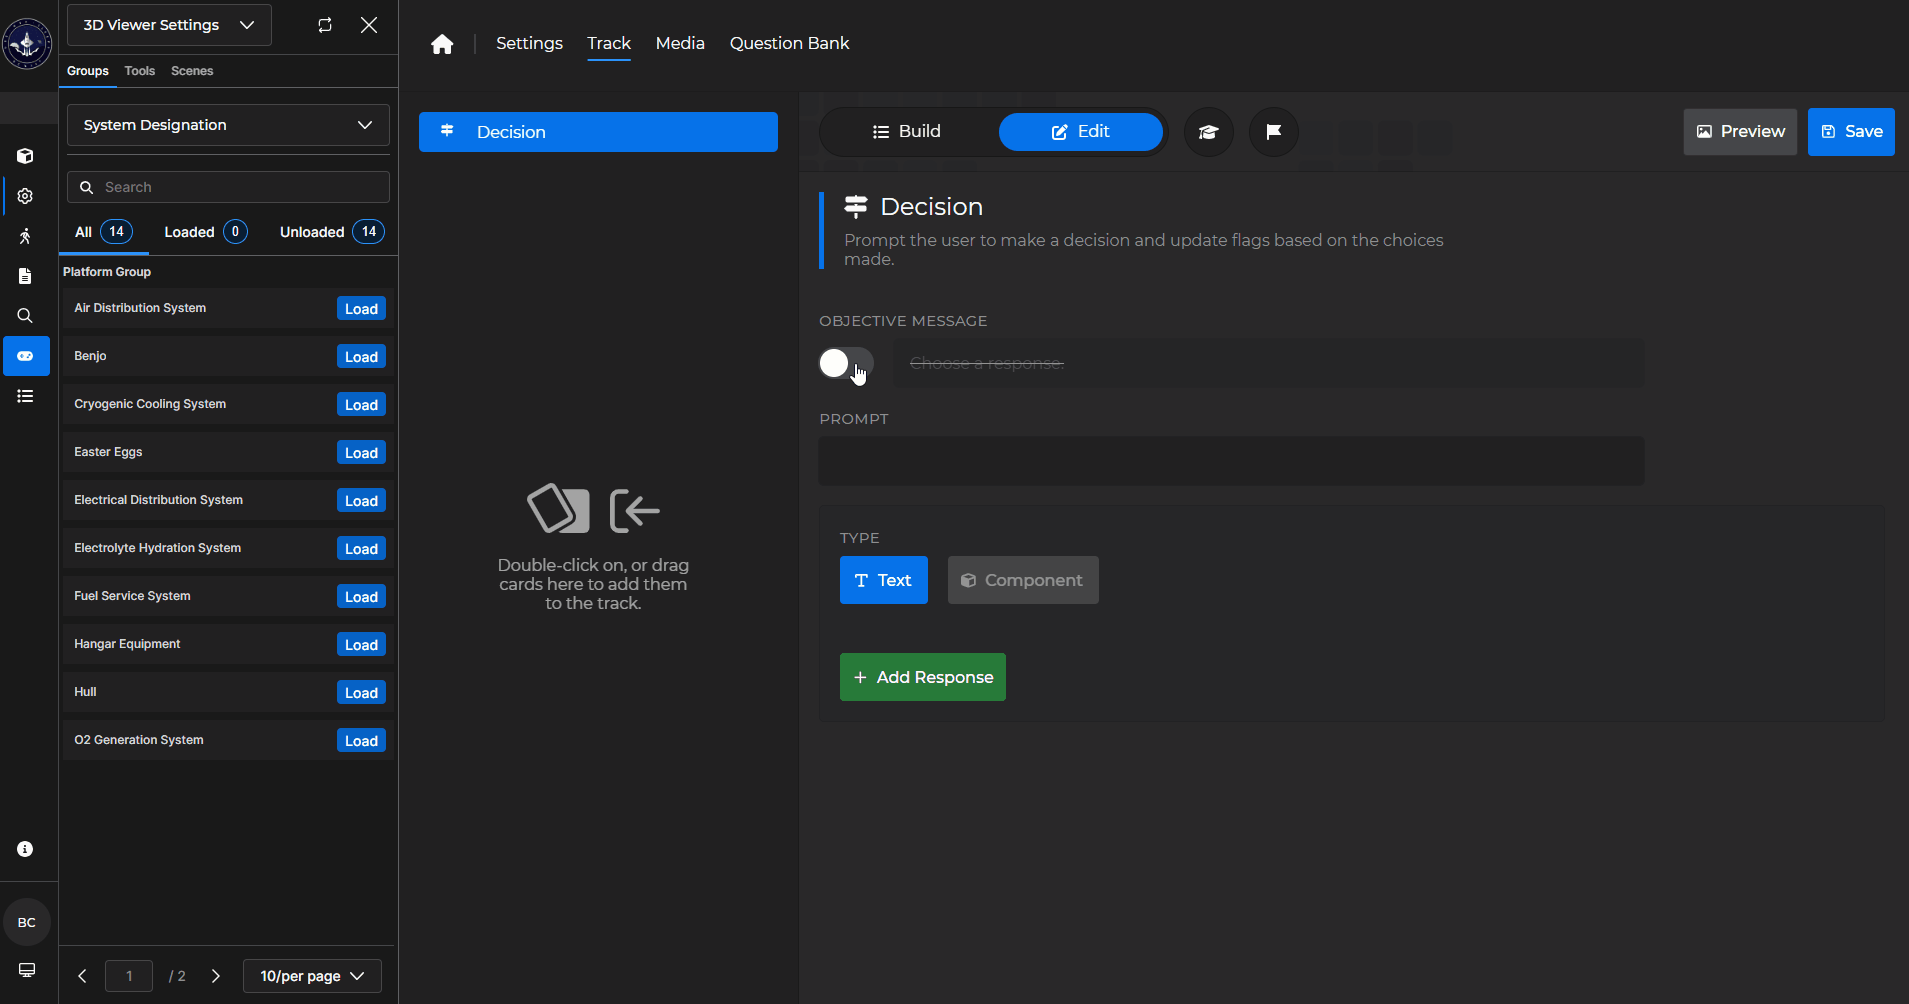Click the Prompt text field
The image size is (1909, 1004).
[1231, 461]
